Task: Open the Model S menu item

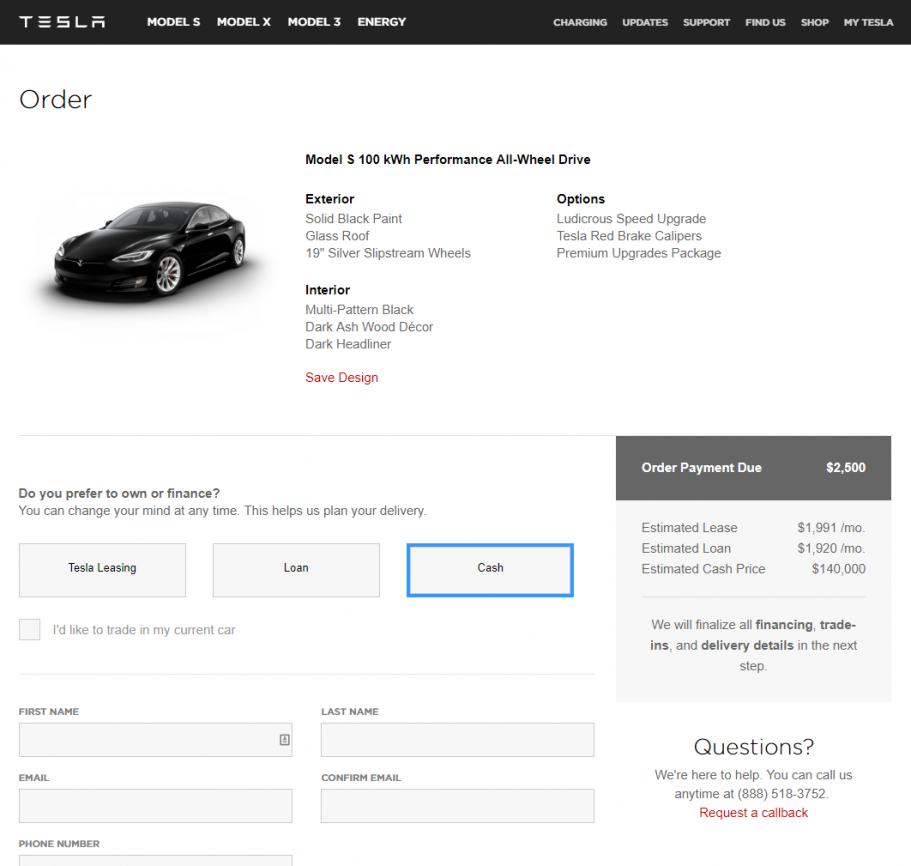Action: pyautogui.click(x=174, y=22)
